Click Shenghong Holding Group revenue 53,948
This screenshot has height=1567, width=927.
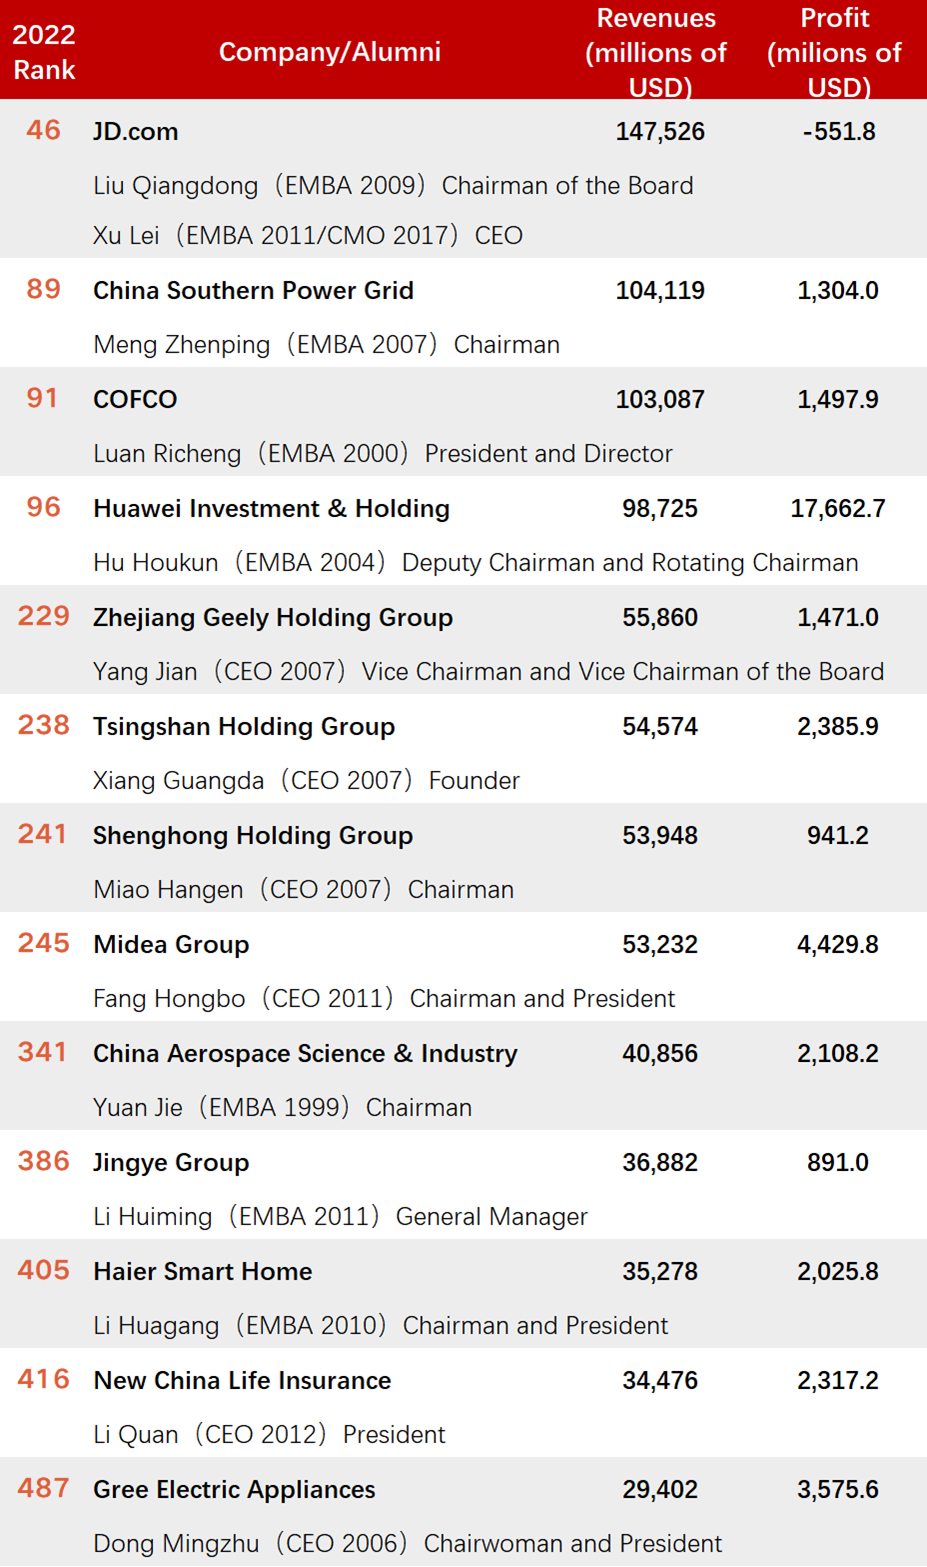point(660,836)
